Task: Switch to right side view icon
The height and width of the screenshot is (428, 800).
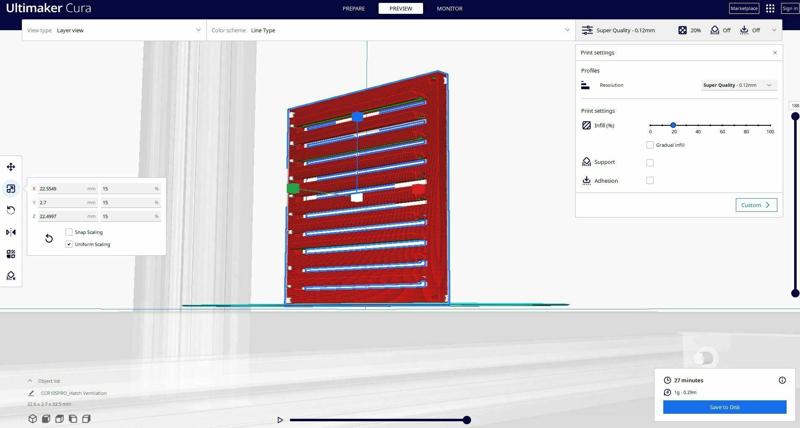Action: pos(86,419)
